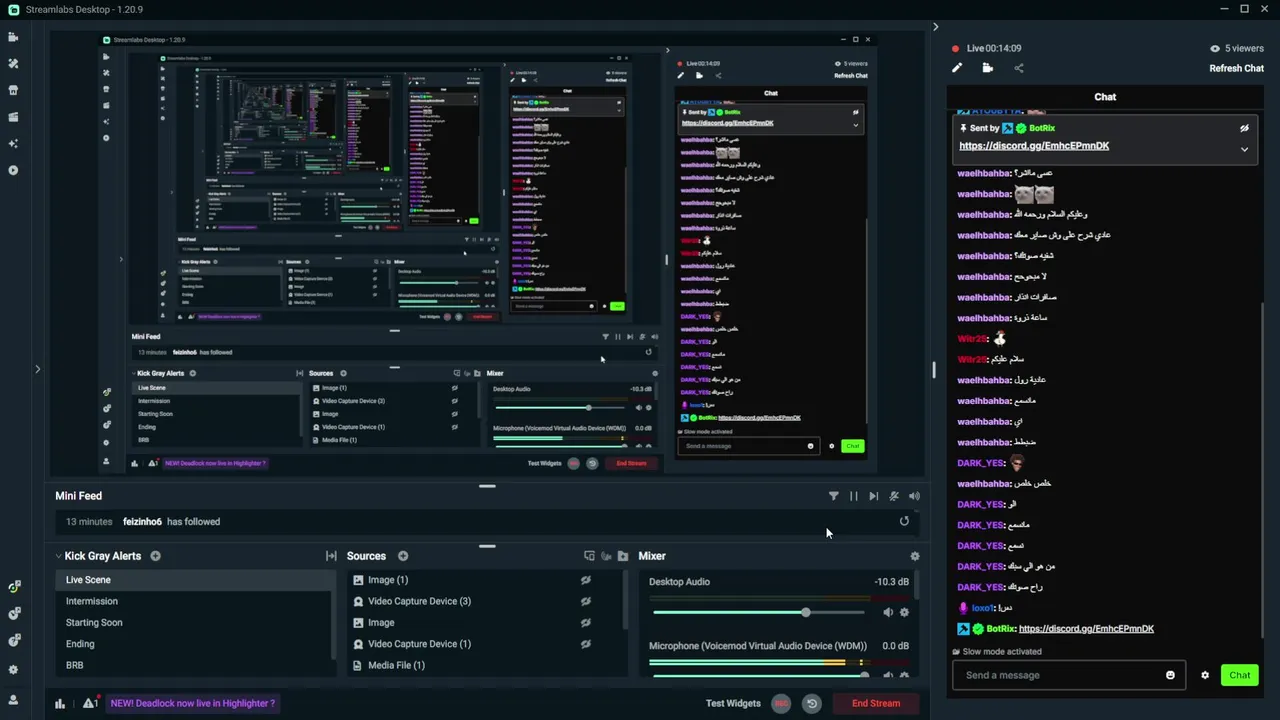Open notifications alert icon in footer

pyautogui.click(x=90, y=703)
